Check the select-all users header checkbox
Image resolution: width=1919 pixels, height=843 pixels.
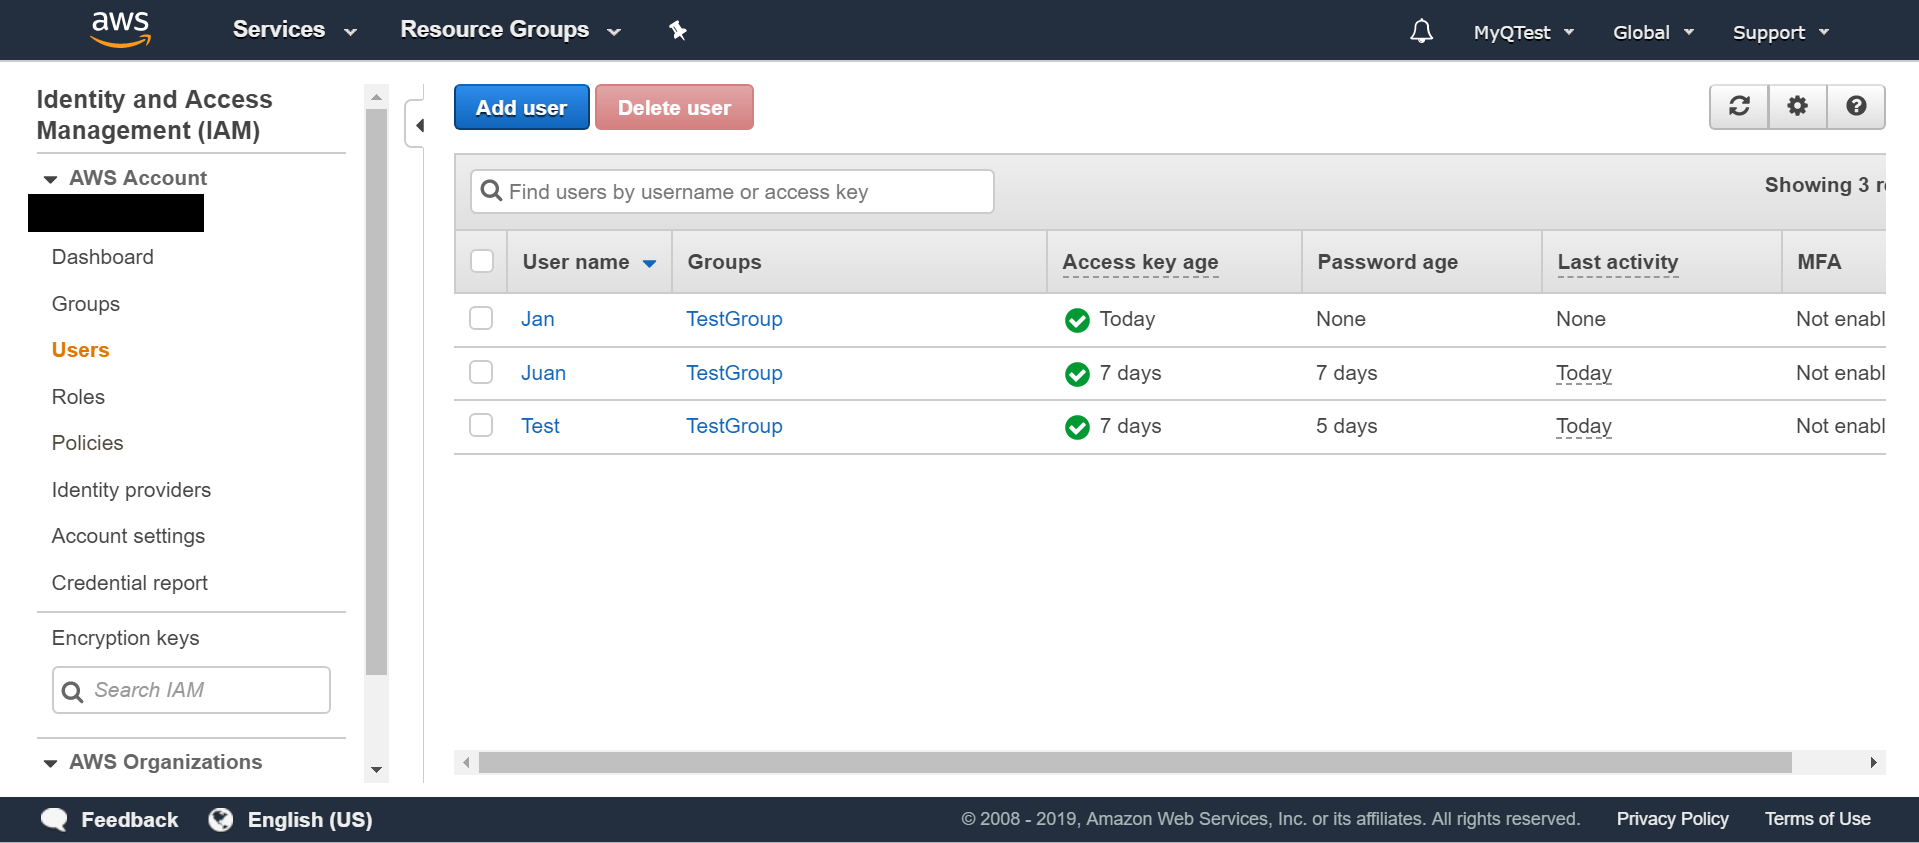click(x=482, y=262)
